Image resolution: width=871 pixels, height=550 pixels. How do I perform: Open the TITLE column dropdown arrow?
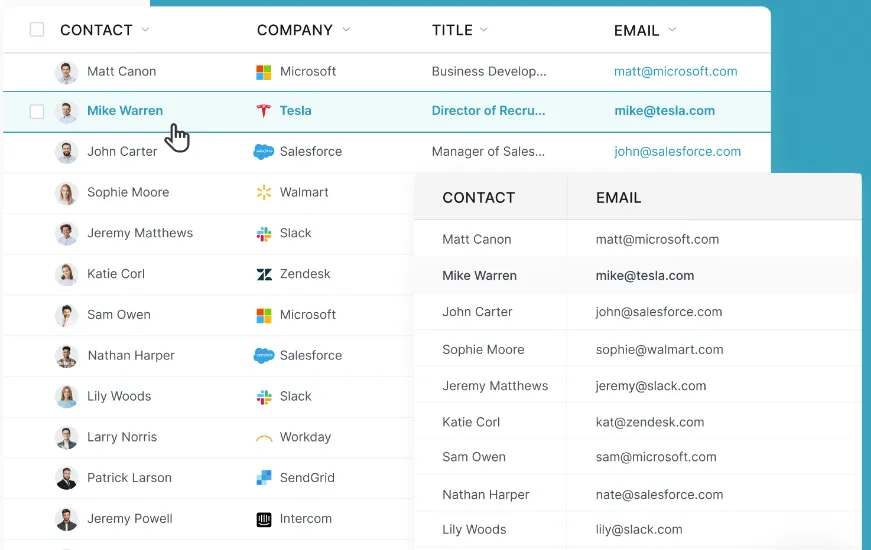click(483, 29)
